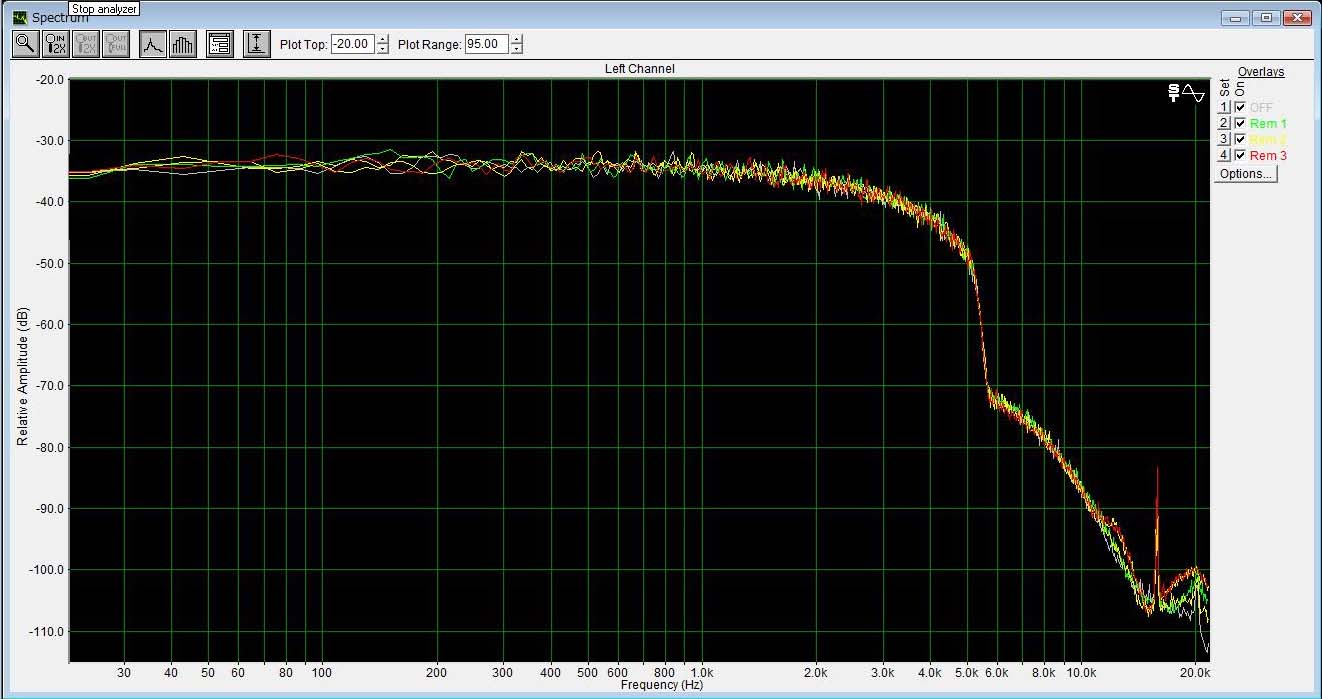The width and height of the screenshot is (1322, 699).
Task: Click the -70.0 amplitude axis value
Action: click(50, 386)
